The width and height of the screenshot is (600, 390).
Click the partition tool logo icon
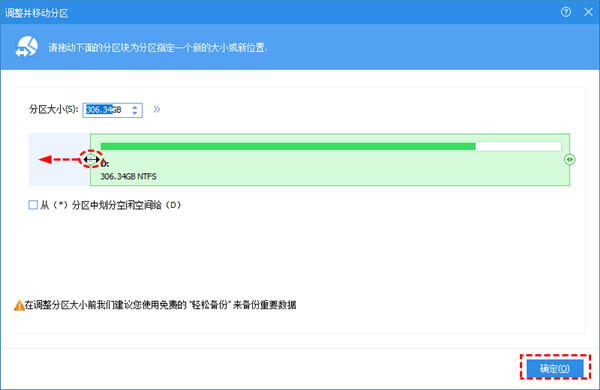tap(26, 47)
